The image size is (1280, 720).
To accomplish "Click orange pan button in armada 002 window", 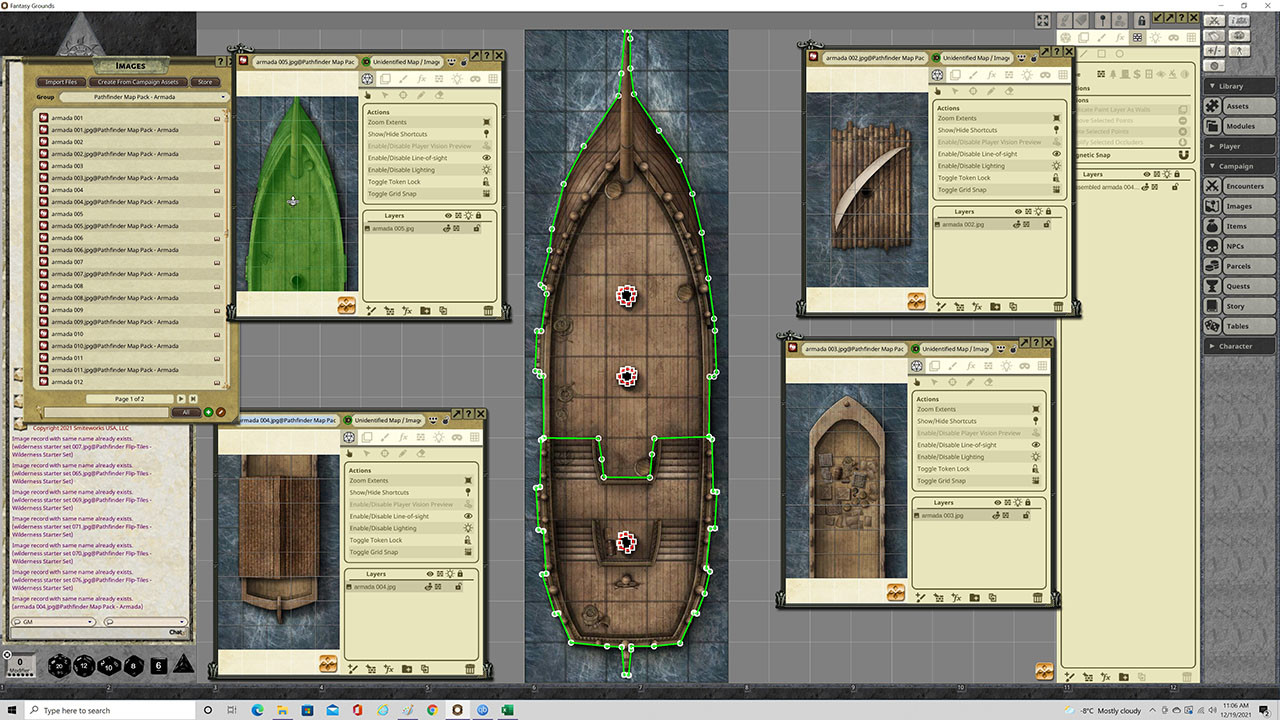I will (x=916, y=301).
